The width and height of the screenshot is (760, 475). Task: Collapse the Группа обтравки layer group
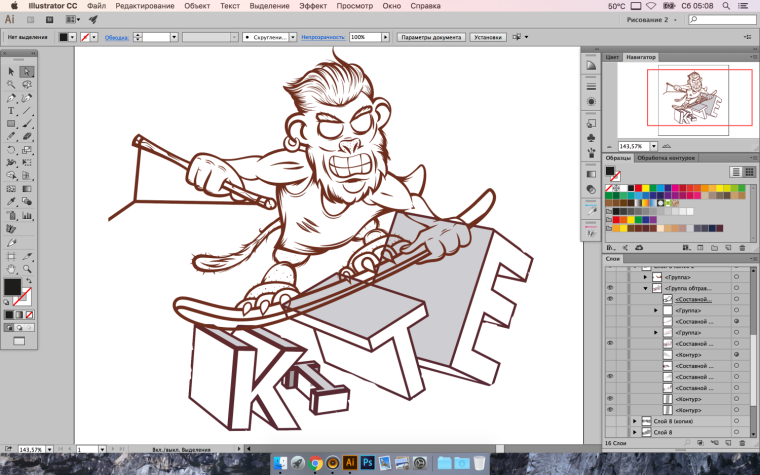645,287
